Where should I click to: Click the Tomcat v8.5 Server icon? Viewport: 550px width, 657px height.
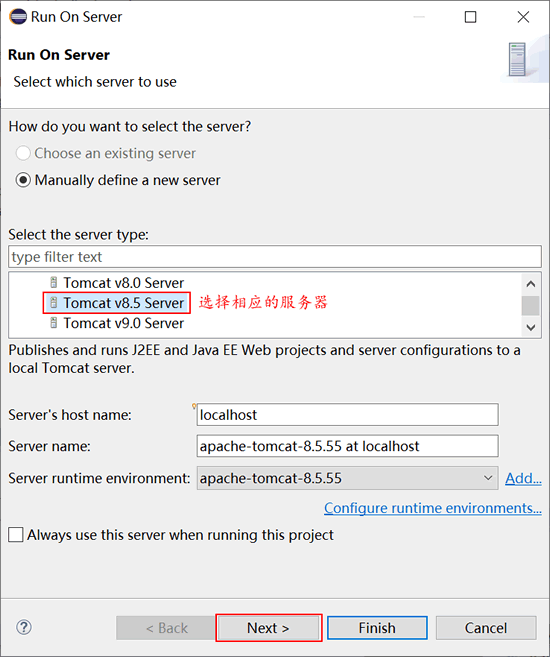54,302
